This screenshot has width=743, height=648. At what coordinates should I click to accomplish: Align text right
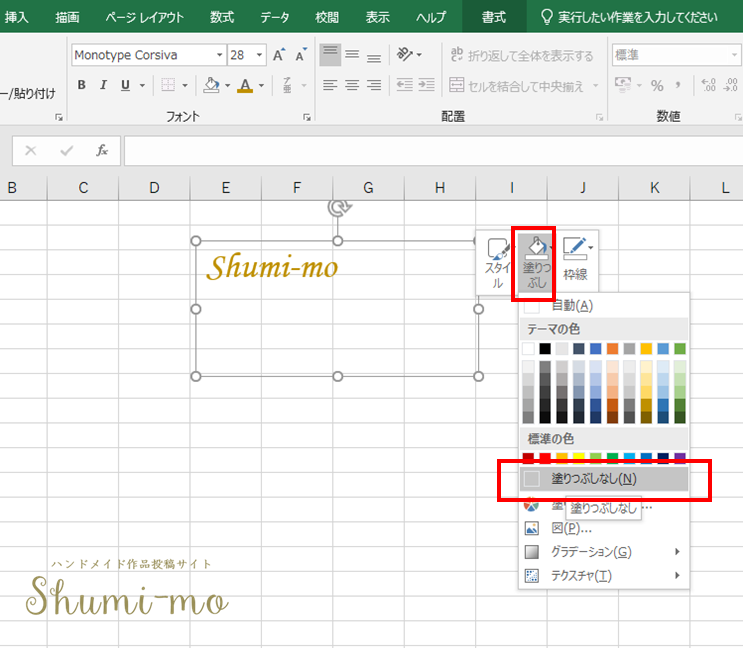[374, 85]
